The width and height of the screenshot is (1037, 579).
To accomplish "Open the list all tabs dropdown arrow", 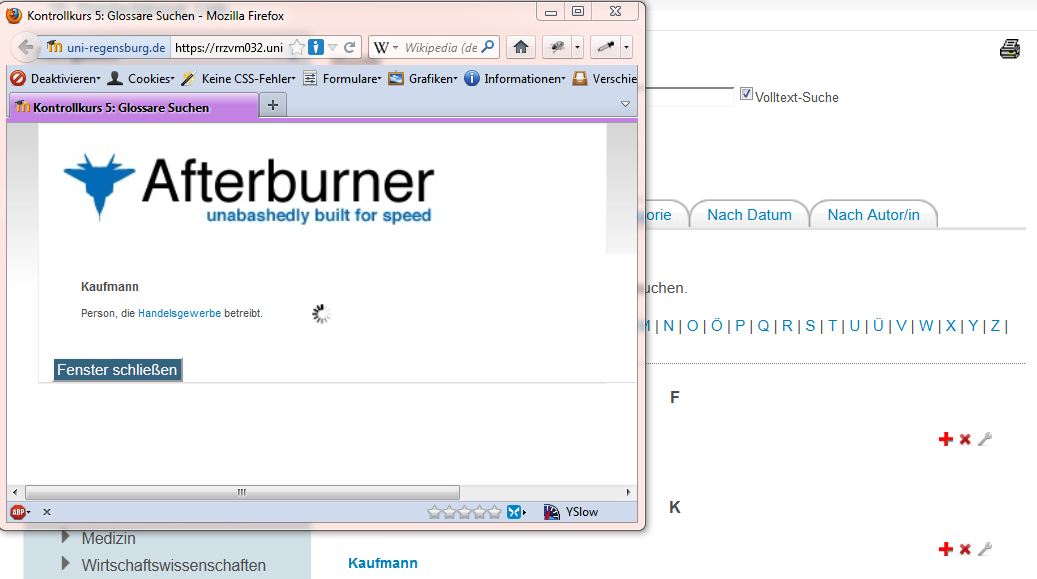I will coord(625,104).
